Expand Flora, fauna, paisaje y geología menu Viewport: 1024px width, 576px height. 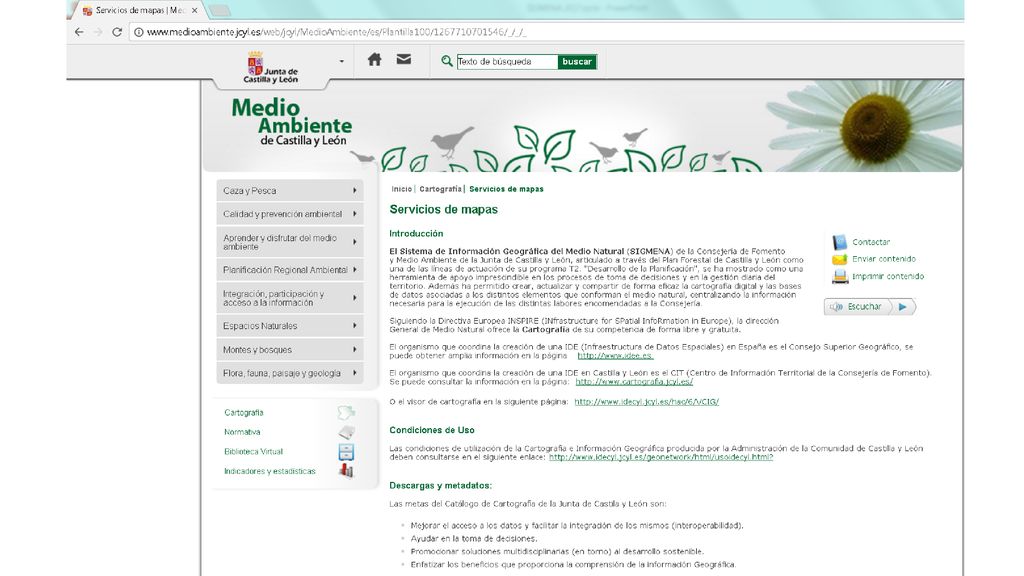coord(290,373)
